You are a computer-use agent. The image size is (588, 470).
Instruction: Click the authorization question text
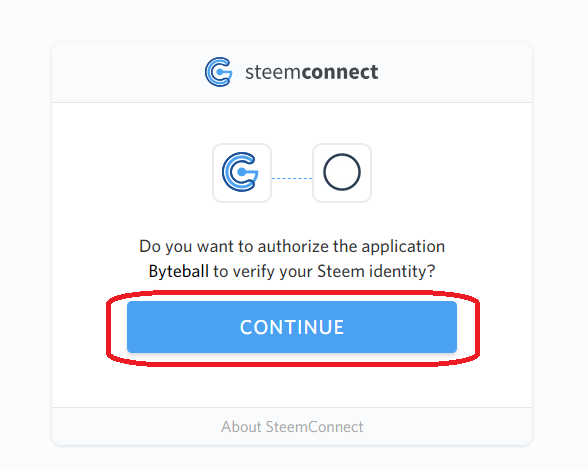click(x=292, y=259)
